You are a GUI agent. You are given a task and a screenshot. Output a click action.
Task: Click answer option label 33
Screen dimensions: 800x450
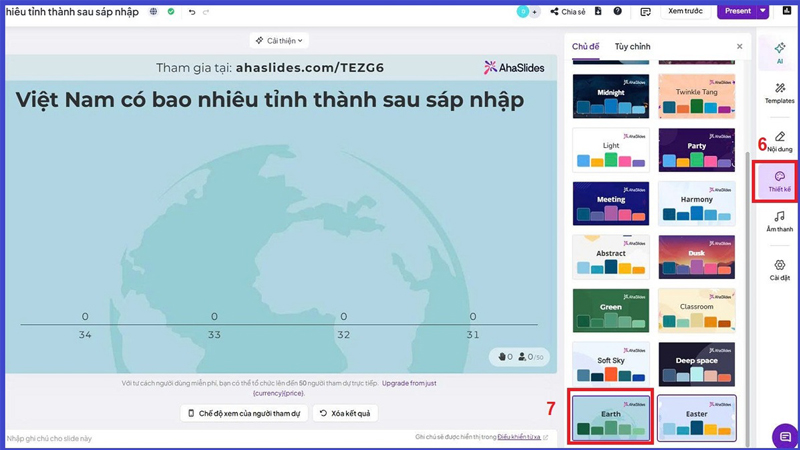214,335
